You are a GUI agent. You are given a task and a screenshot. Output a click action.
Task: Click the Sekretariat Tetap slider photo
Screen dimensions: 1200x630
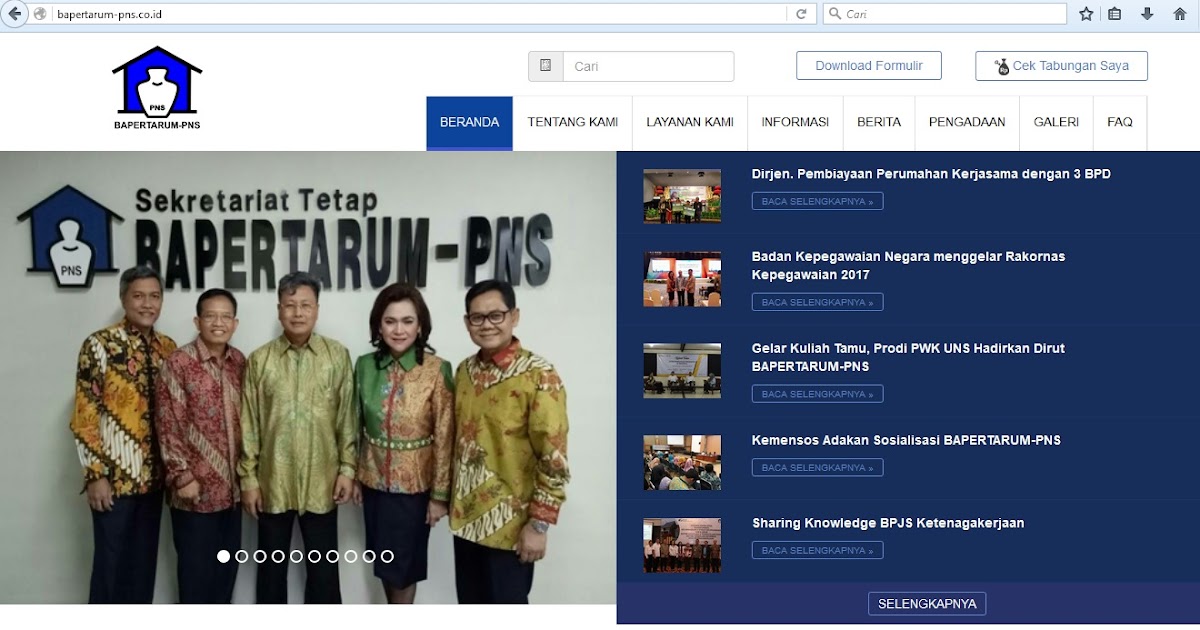[x=308, y=377]
